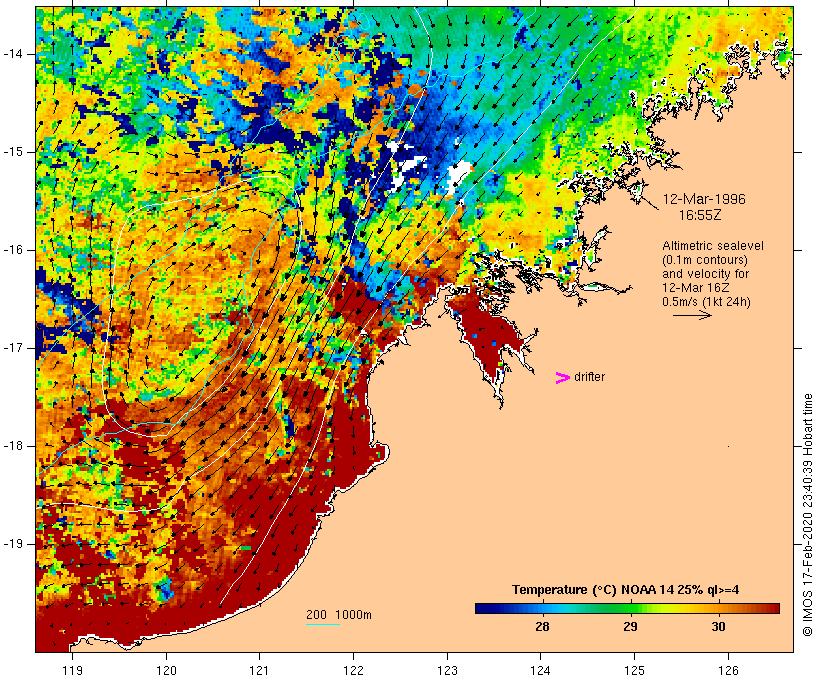Click the dark blue end of colorbar
Viewport: 820px width, 680px height.
[484, 608]
